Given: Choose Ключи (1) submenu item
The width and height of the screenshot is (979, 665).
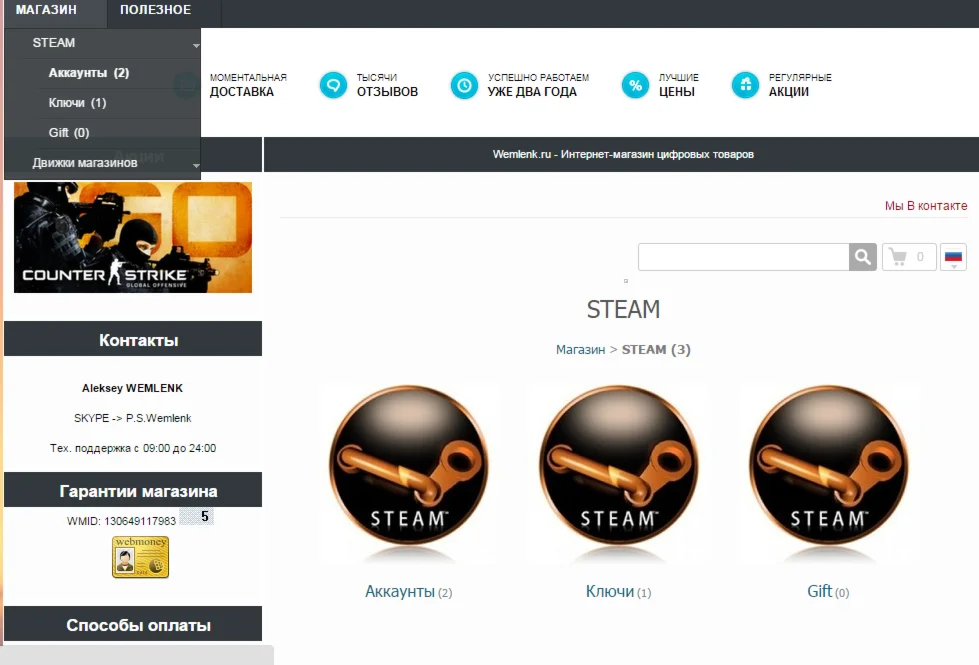Looking at the screenshot, I should (77, 103).
